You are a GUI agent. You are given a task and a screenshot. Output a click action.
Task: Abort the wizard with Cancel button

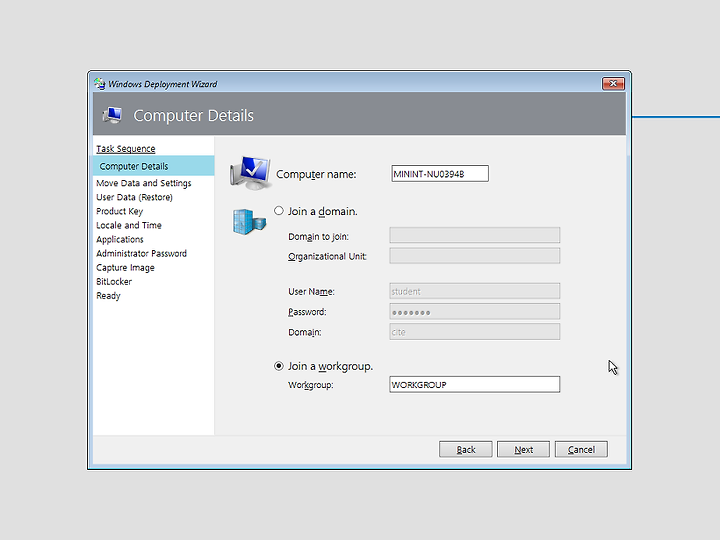581,450
